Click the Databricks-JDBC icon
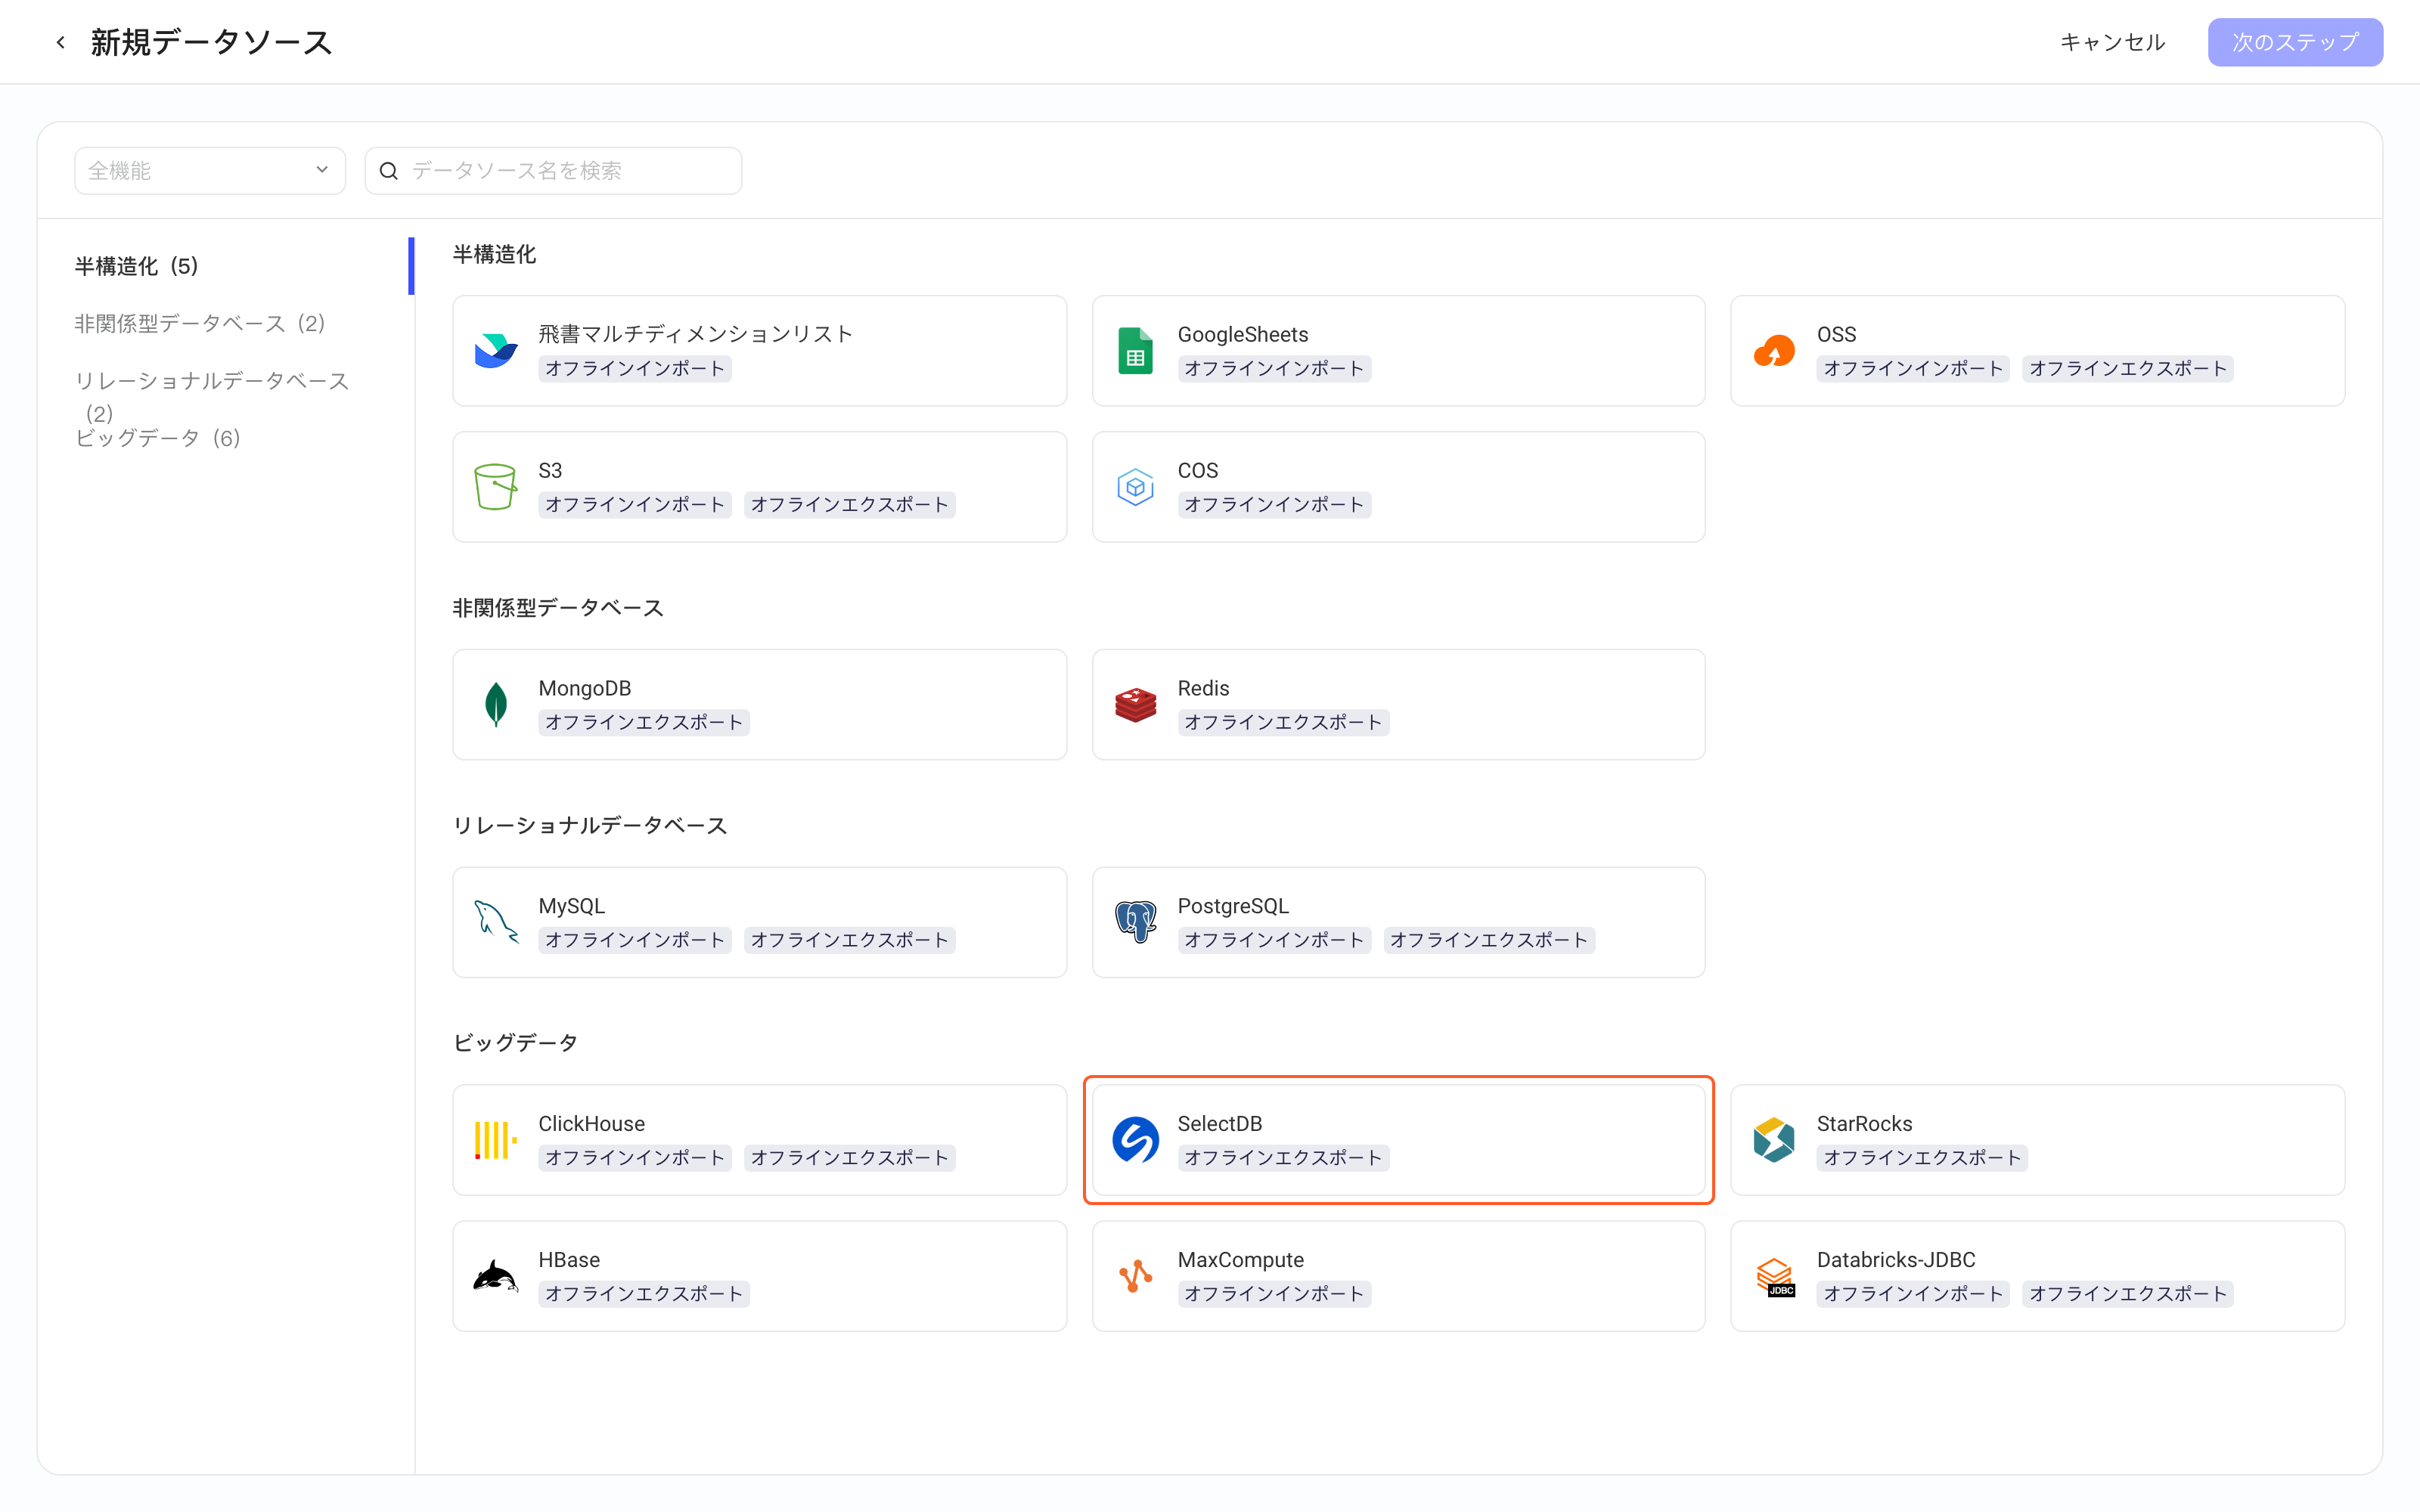This screenshot has height=1512, width=2420. [x=1774, y=1276]
